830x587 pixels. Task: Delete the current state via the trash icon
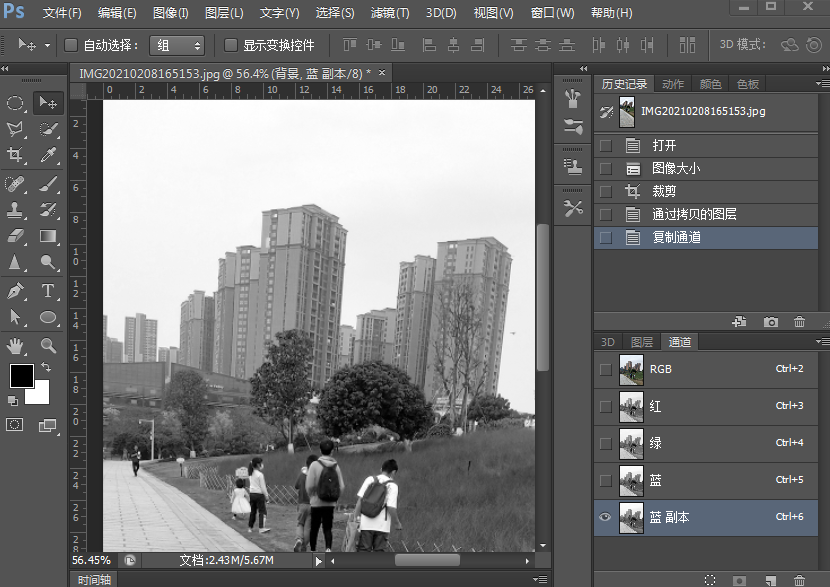pyautogui.click(x=799, y=321)
